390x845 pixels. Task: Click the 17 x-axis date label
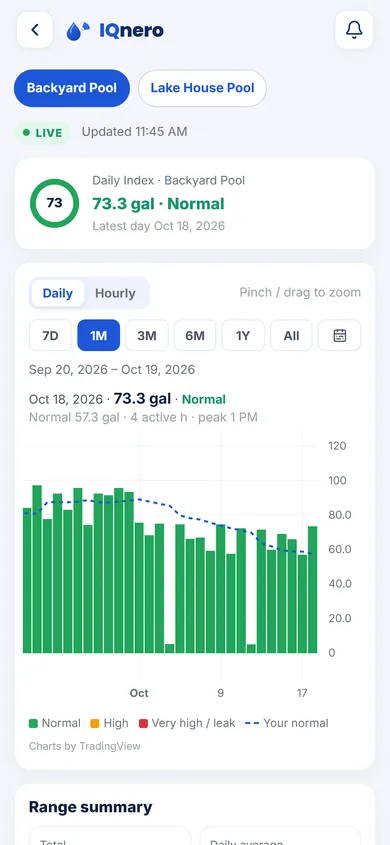pyautogui.click(x=302, y=693)
